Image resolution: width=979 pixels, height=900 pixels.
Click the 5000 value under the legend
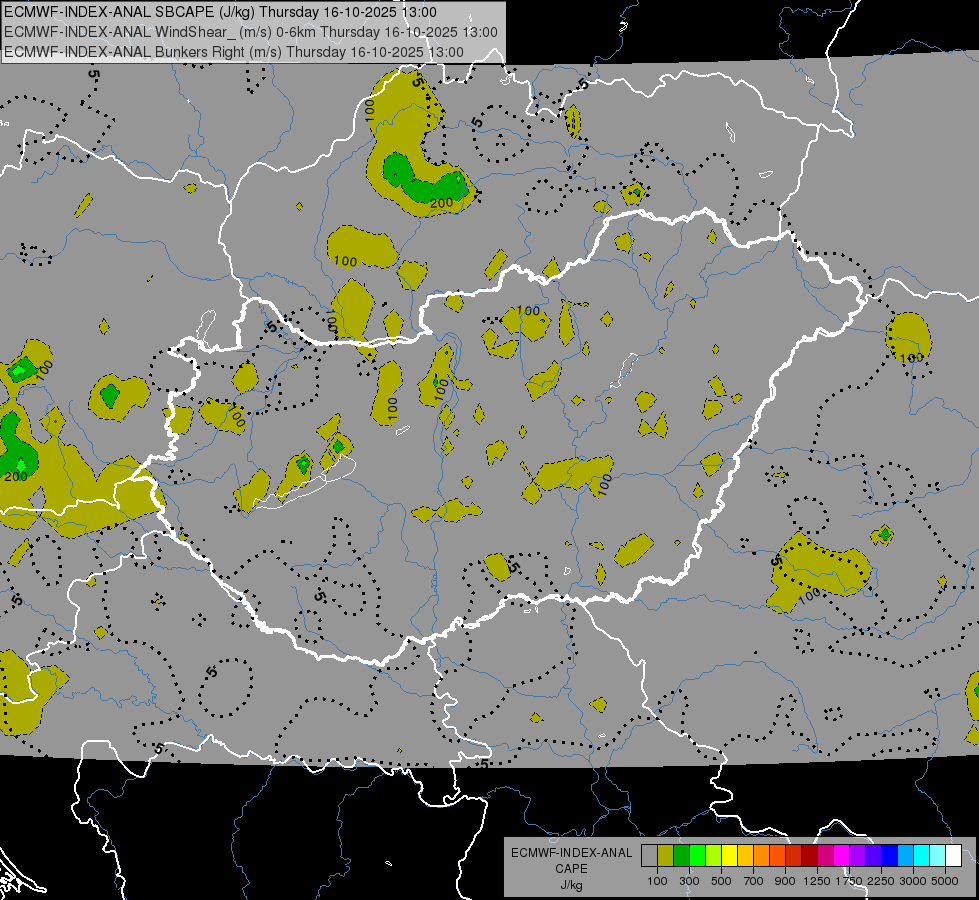945,881
